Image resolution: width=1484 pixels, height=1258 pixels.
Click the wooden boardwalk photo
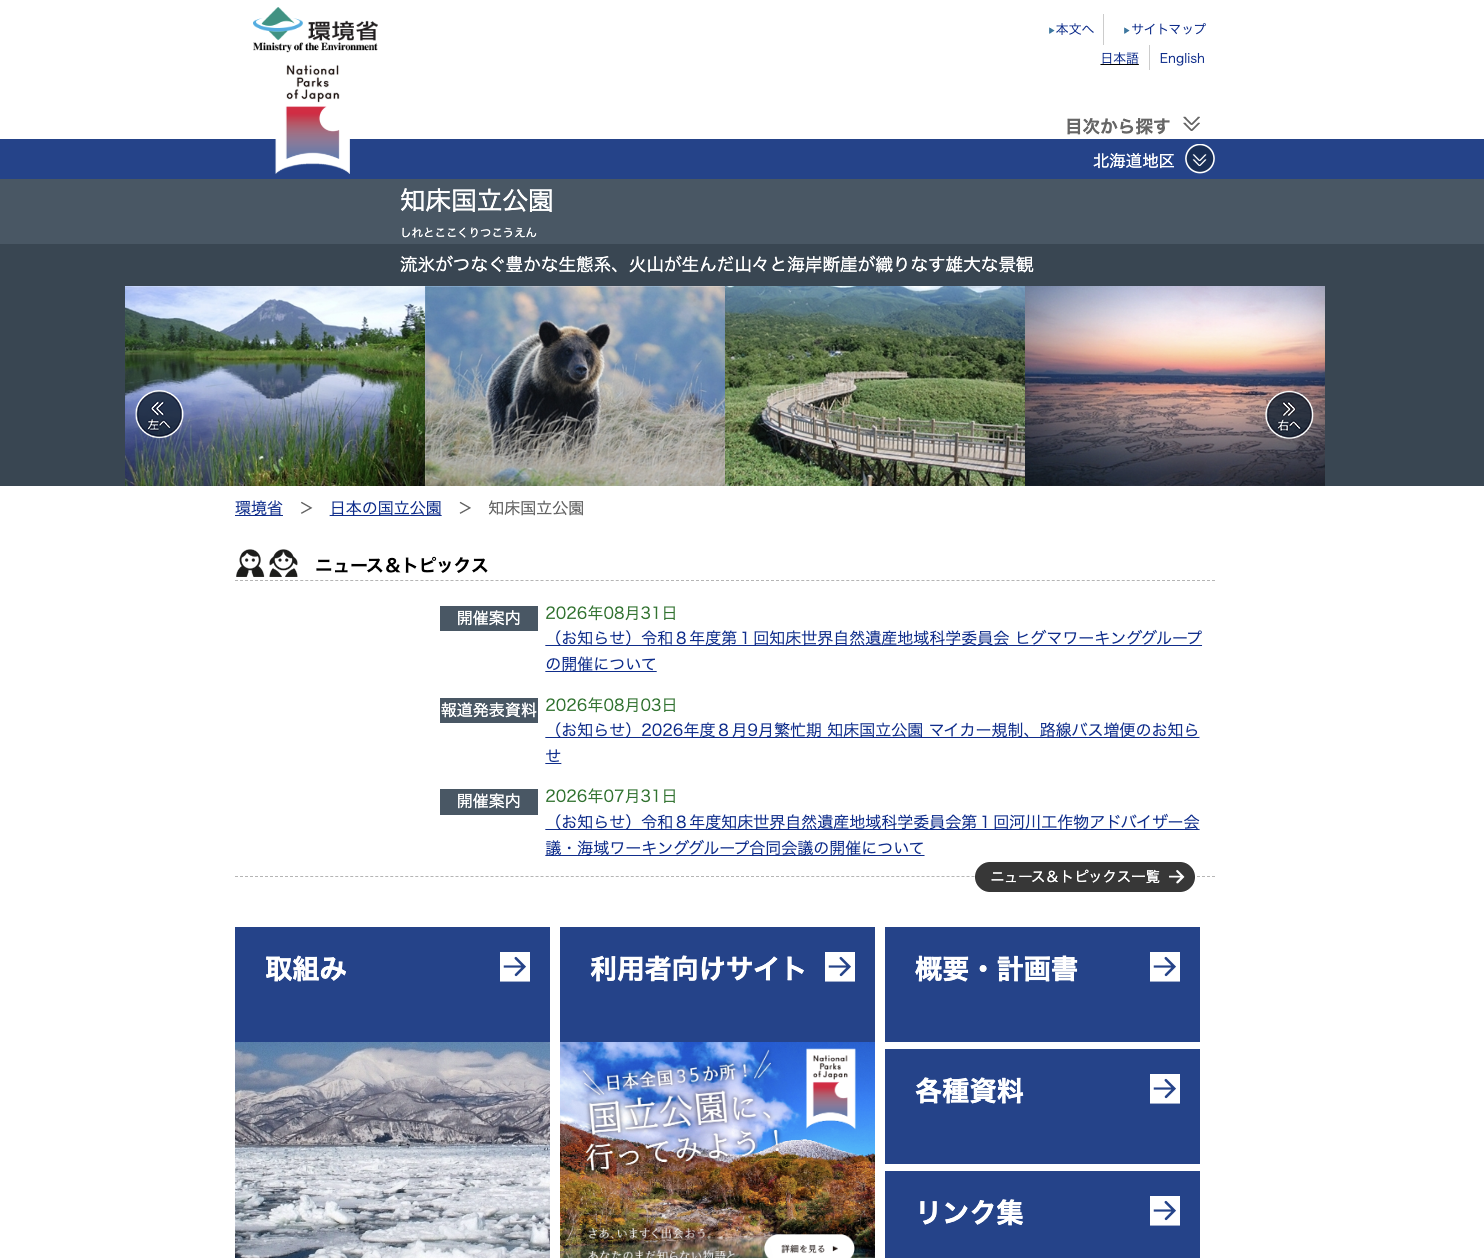pos(875,386)
